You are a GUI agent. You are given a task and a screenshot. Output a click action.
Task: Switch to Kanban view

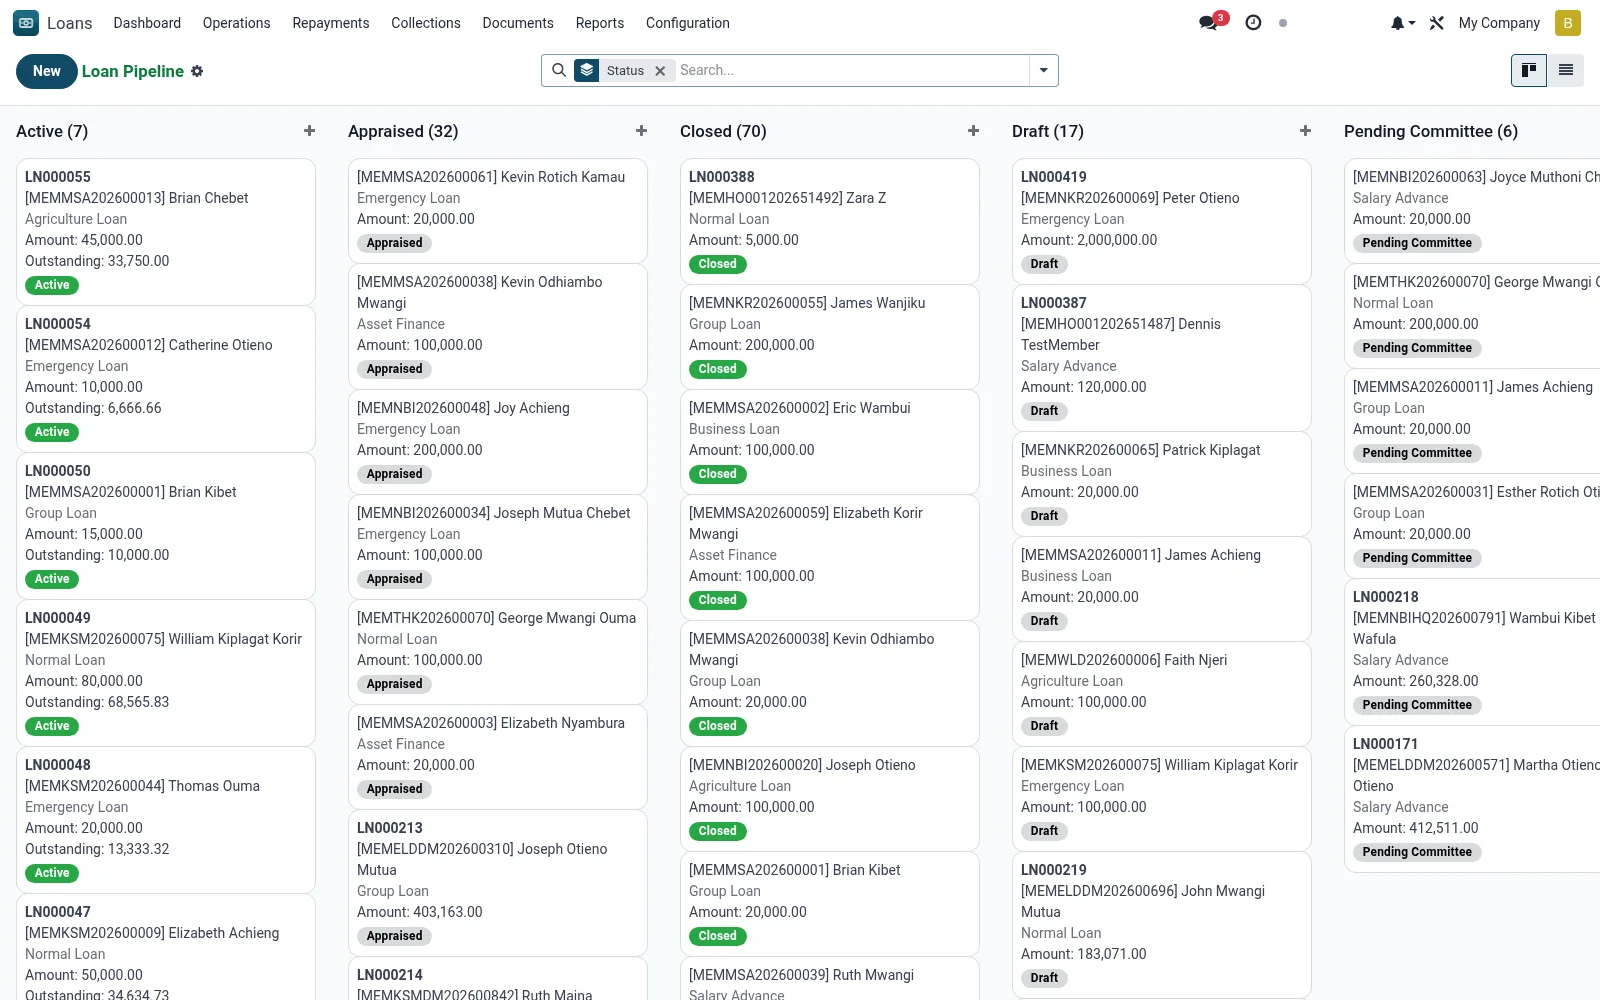tap(1529, 70)
